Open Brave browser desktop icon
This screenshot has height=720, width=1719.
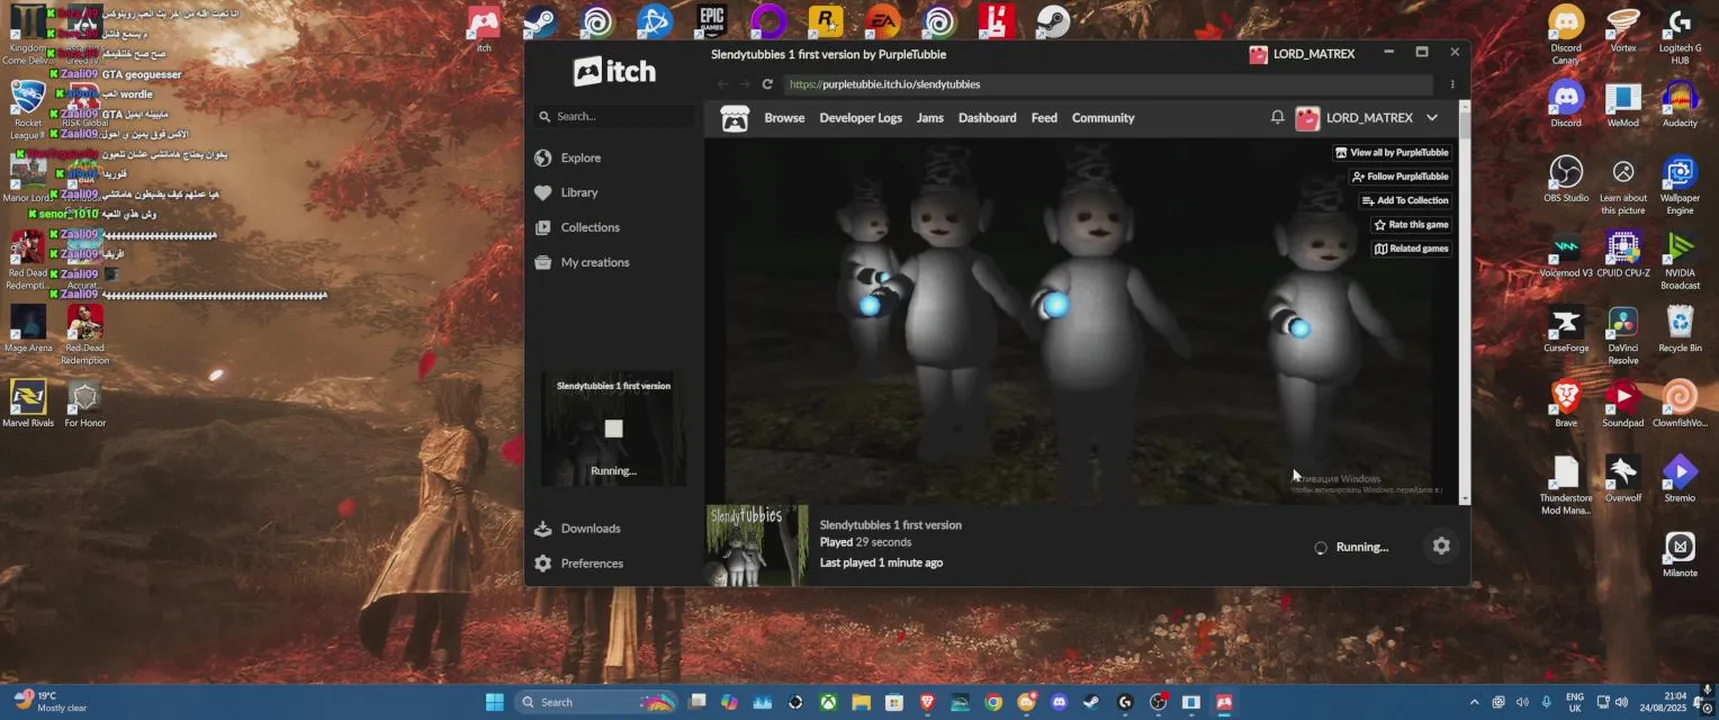(1566, 405)
